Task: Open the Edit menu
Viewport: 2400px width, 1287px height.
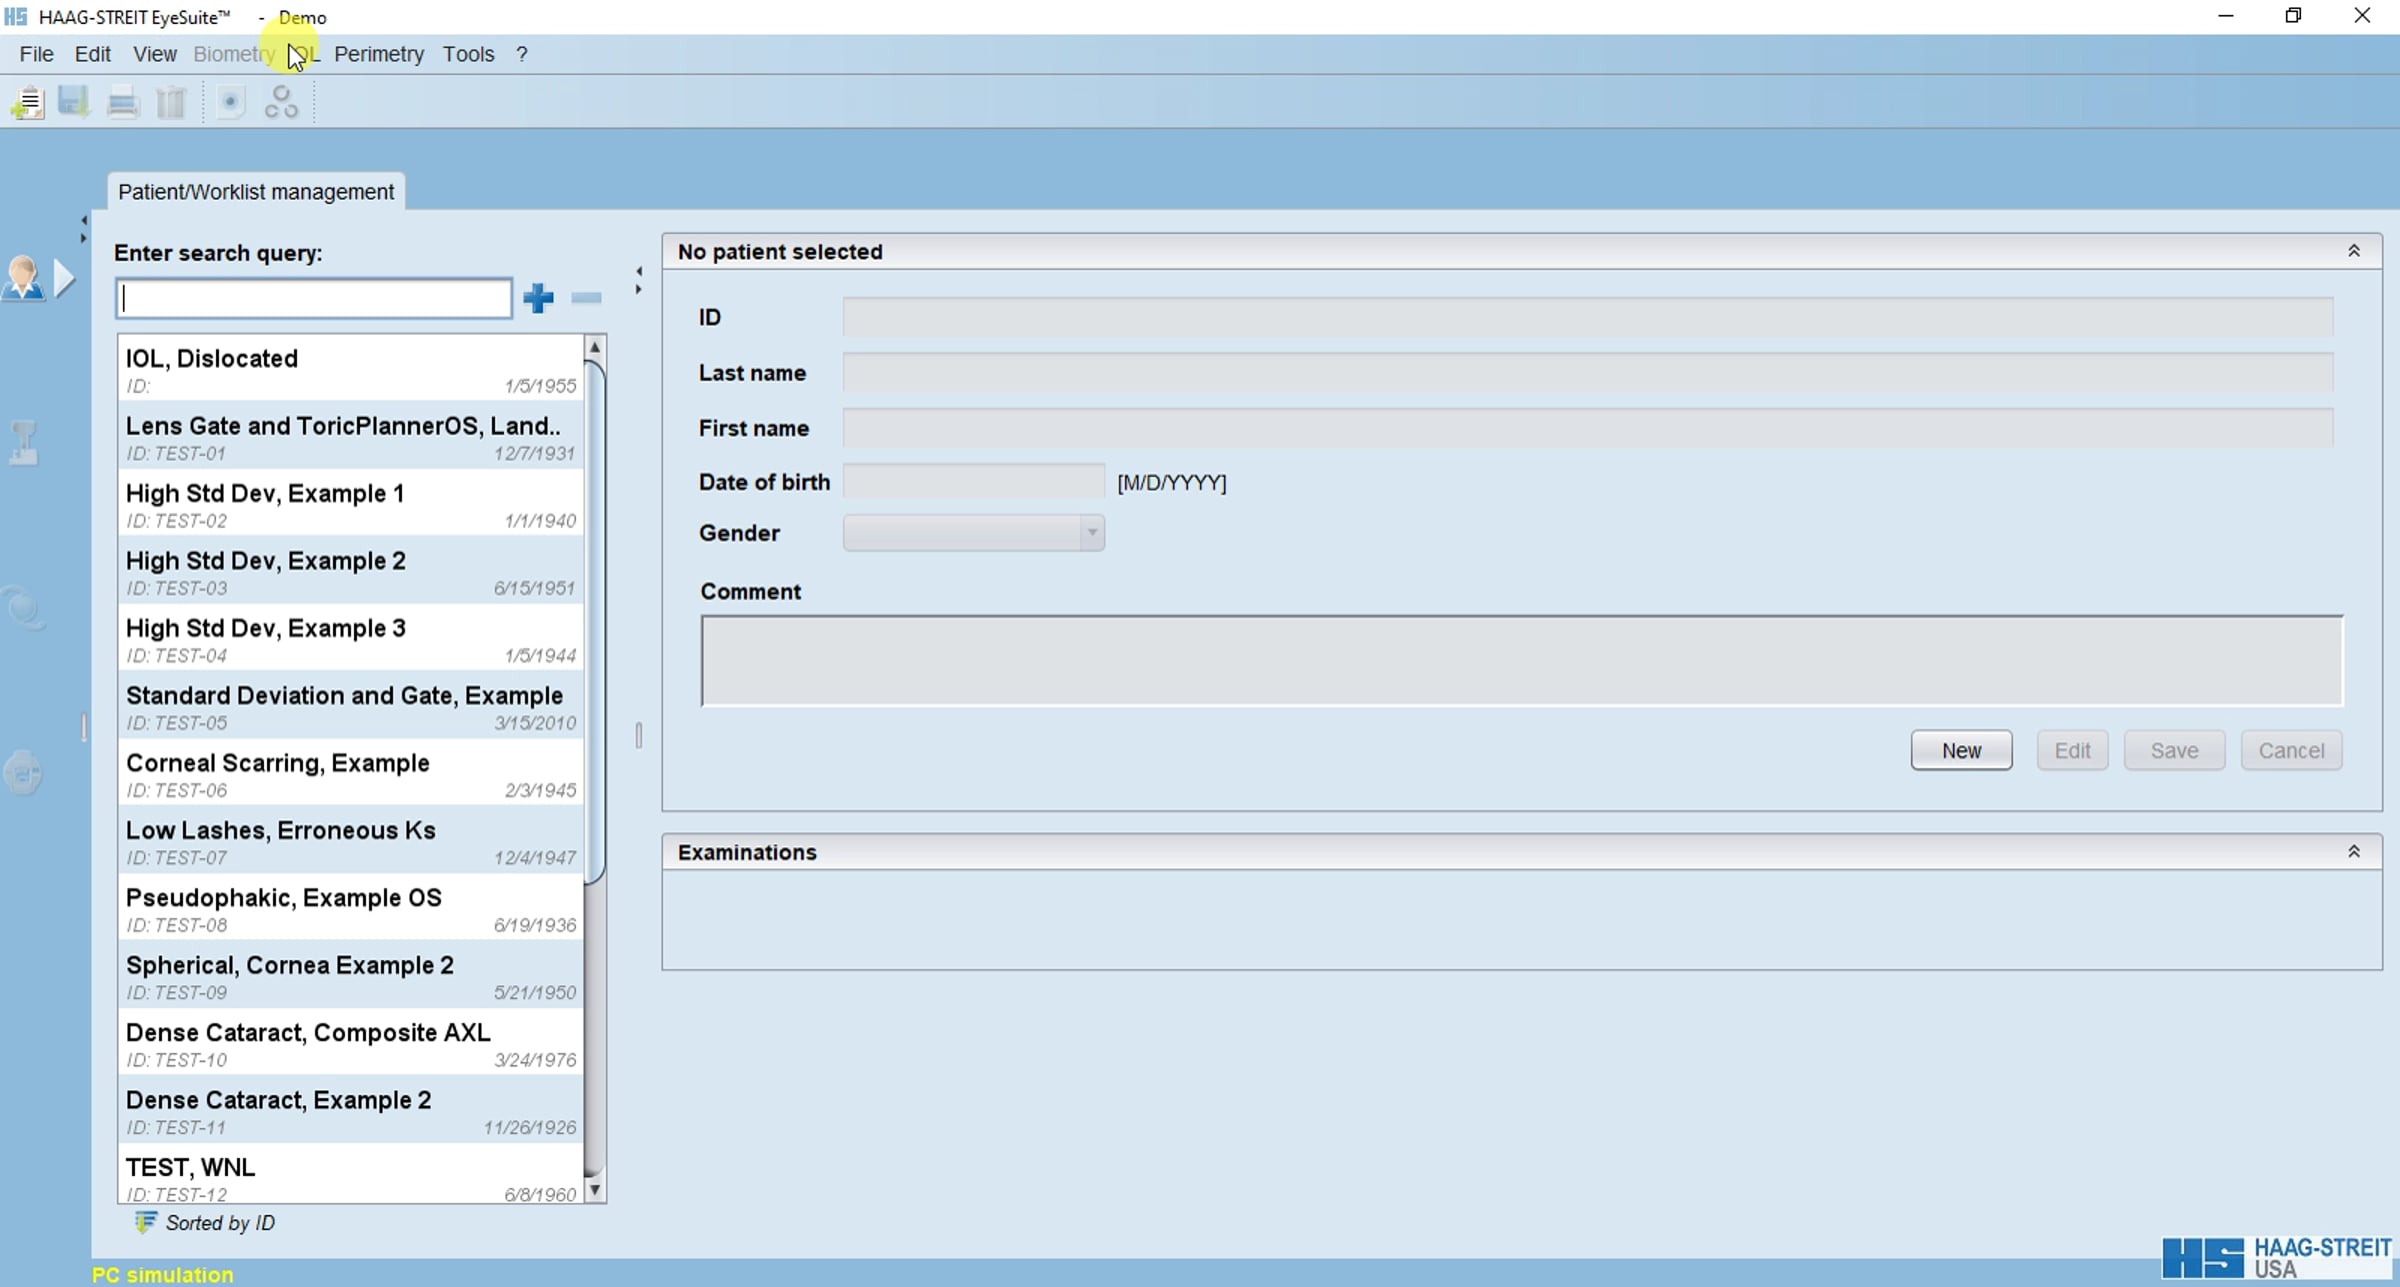Action: pyautogui.click(x=93, y=54)
